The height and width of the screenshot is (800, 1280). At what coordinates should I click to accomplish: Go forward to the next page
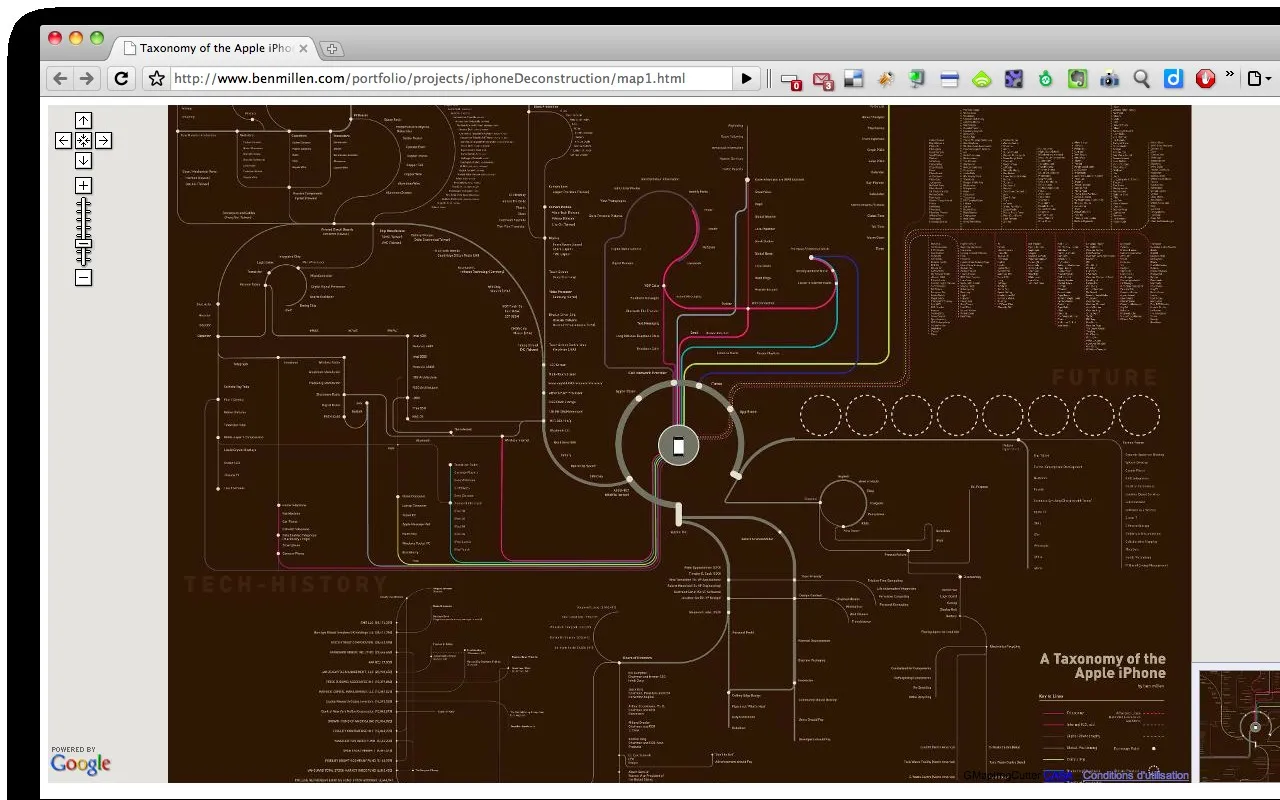click(x=86, y=78)
